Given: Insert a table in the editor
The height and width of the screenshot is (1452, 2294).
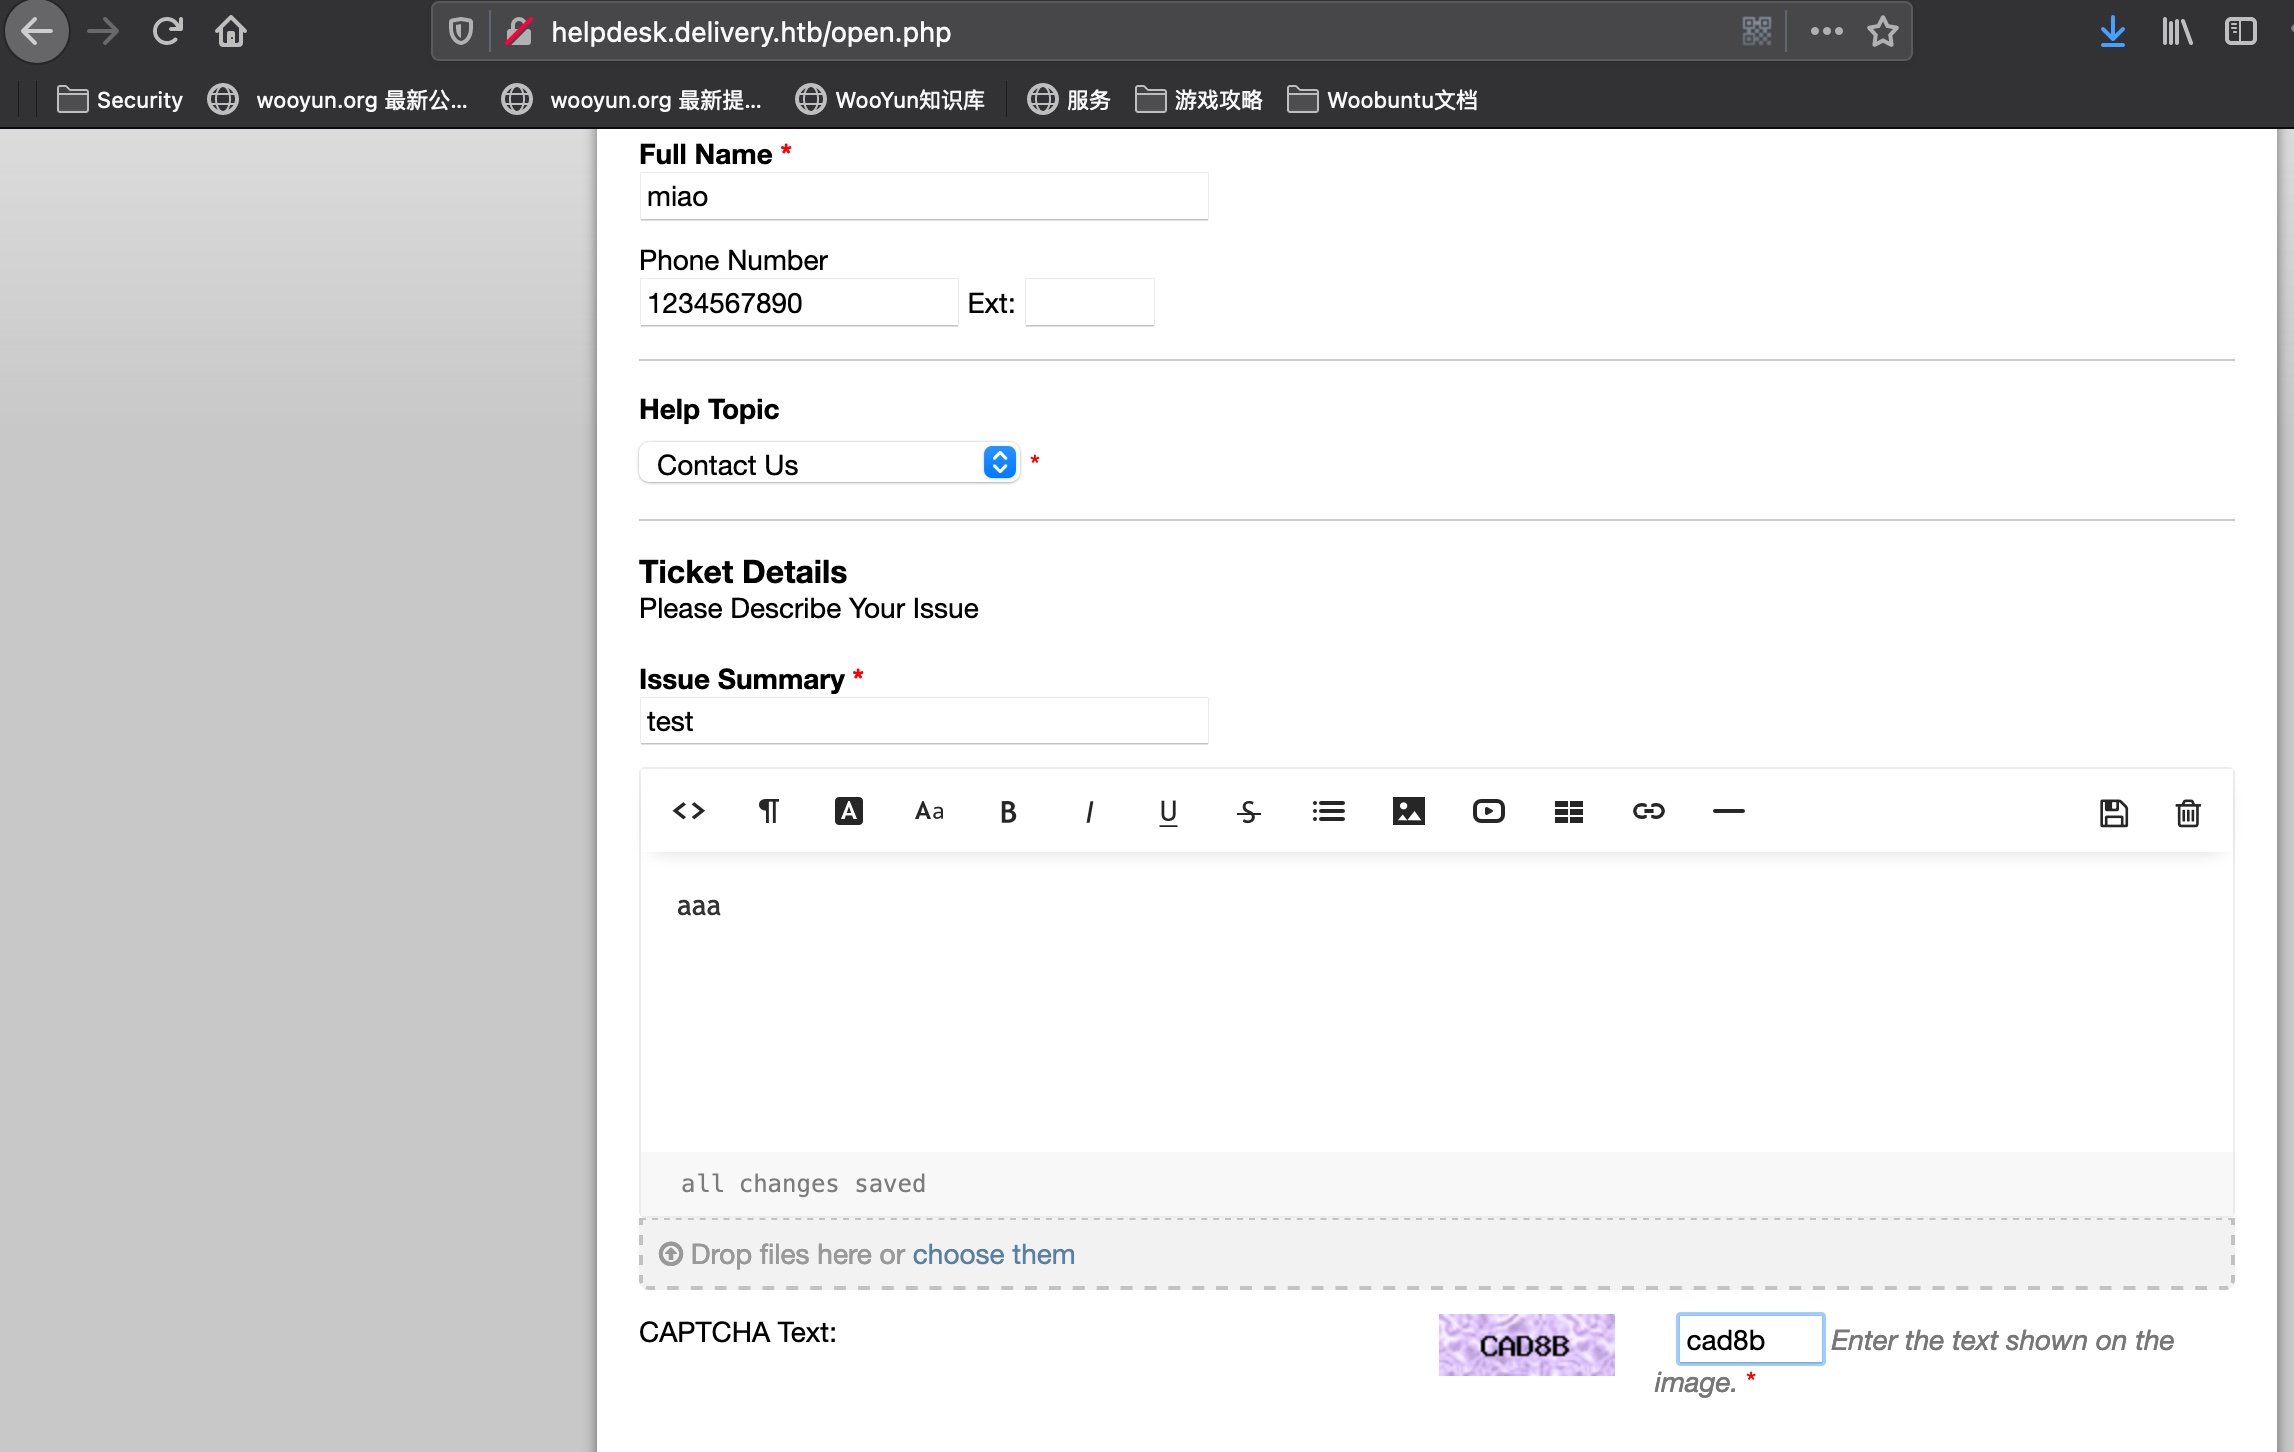Looking at the screenshot, I should coord(1568,811).
